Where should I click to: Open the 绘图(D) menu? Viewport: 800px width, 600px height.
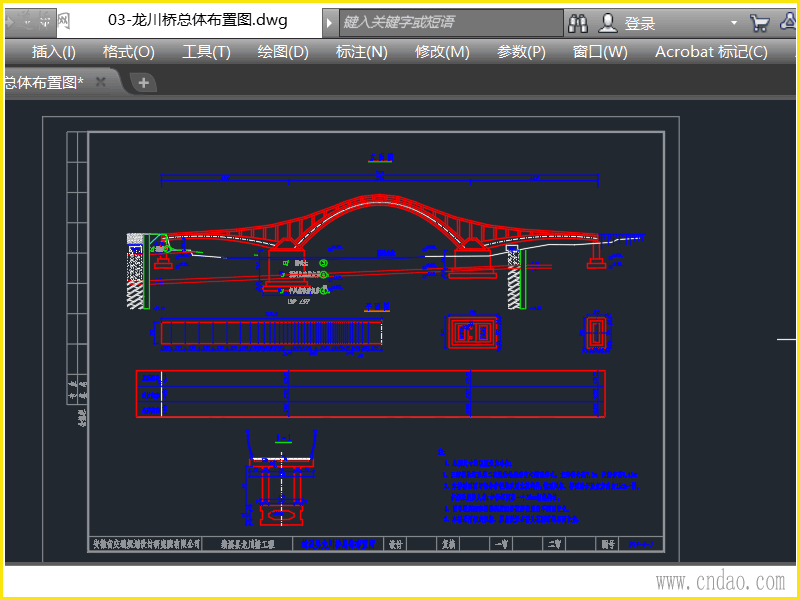283,52
